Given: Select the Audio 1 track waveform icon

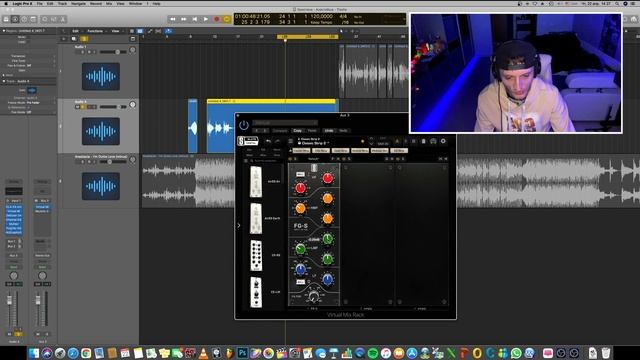Looking at the screenshot, I should [x=101, y=76].
